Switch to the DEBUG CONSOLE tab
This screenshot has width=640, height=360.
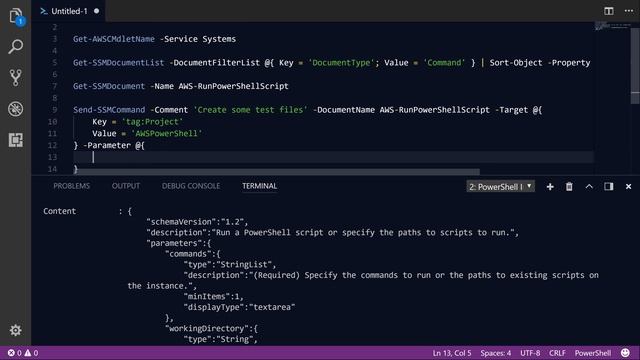coord(191,186)
